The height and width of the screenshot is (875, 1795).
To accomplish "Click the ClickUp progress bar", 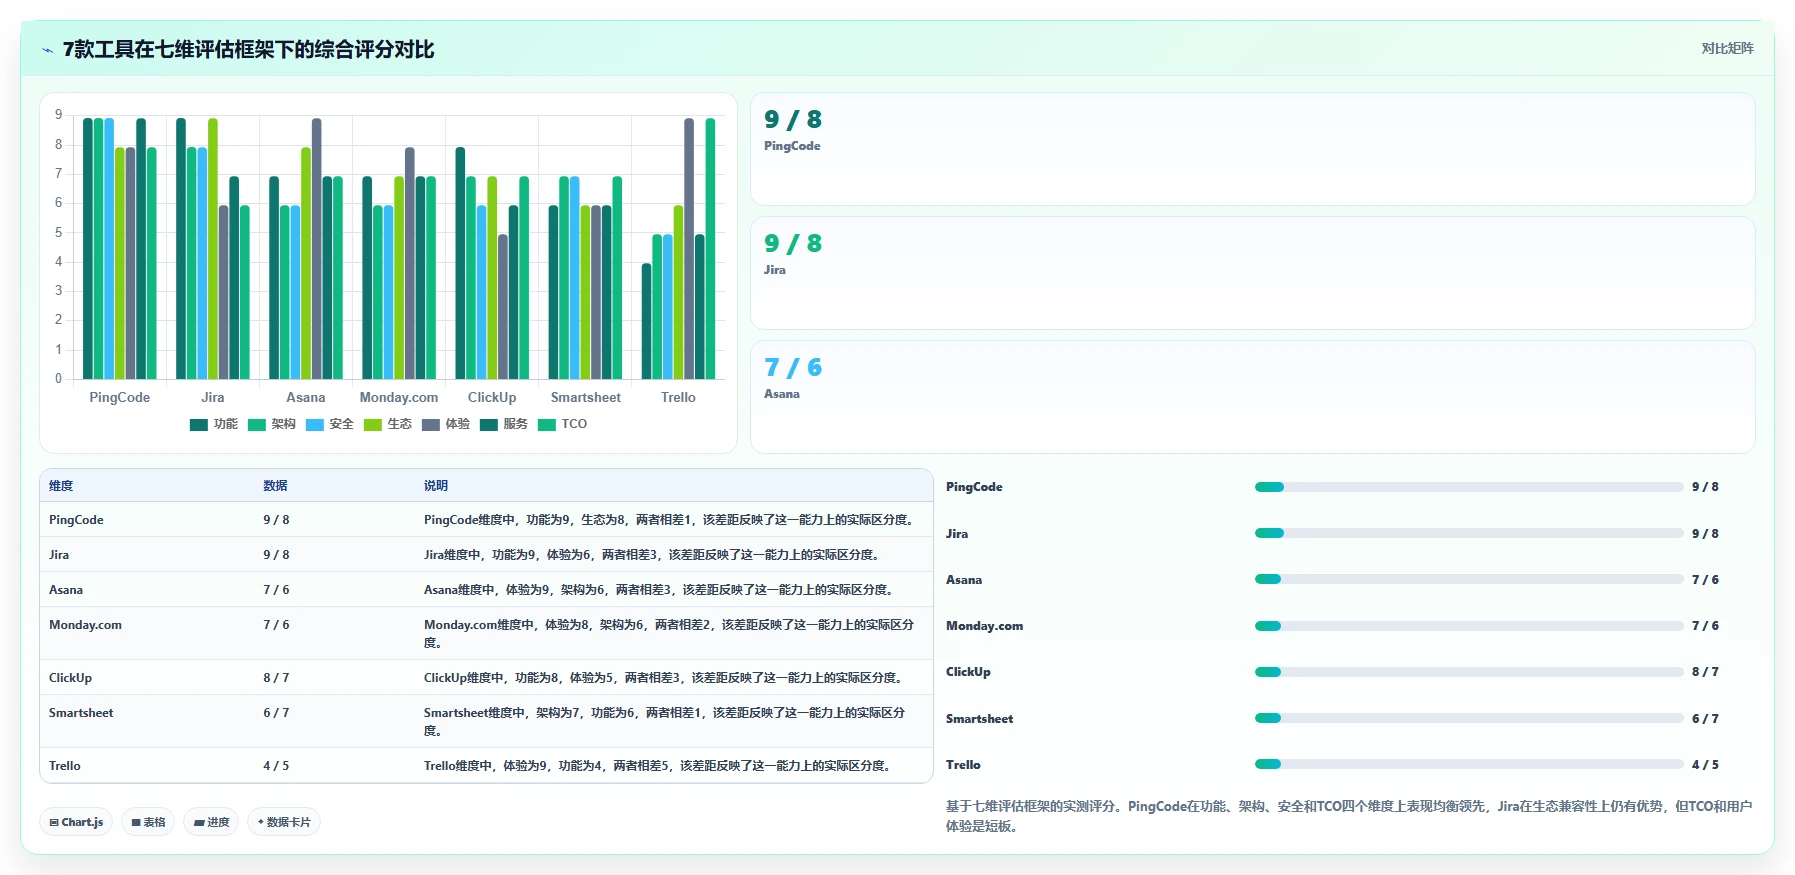I will 1469,672.
